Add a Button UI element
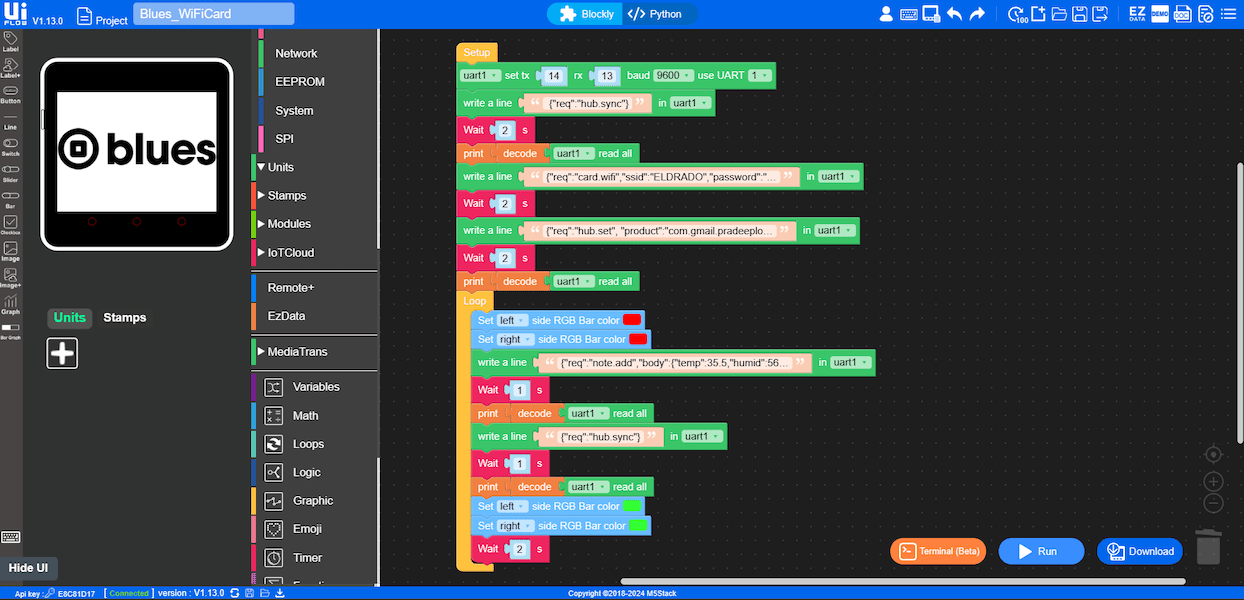Screen dimensions: 1244x600 (10, 93)
